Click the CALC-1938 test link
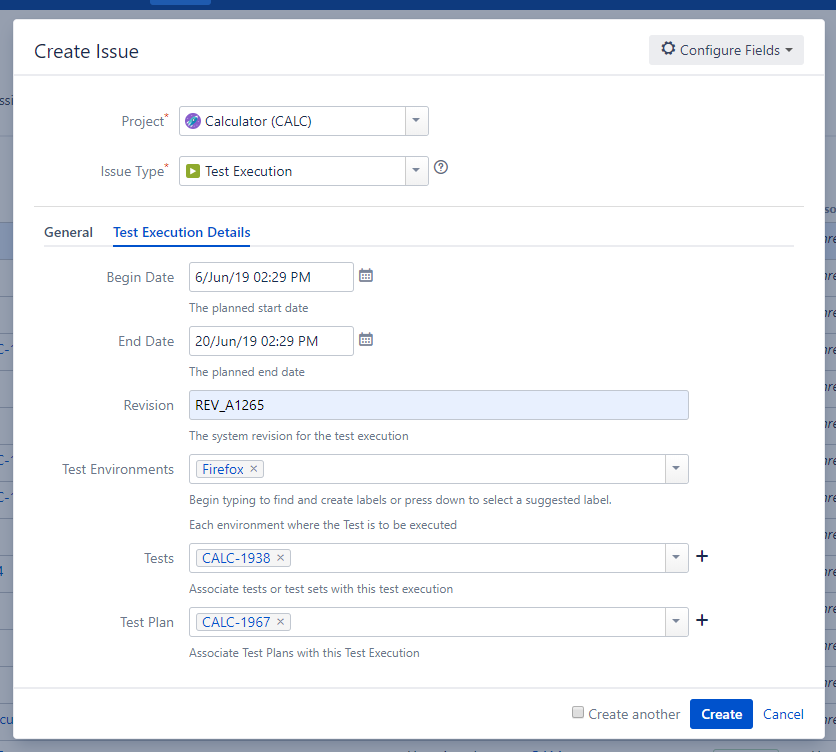The width and height of the screenshot is (836, 752). click(x=236, y=558)
